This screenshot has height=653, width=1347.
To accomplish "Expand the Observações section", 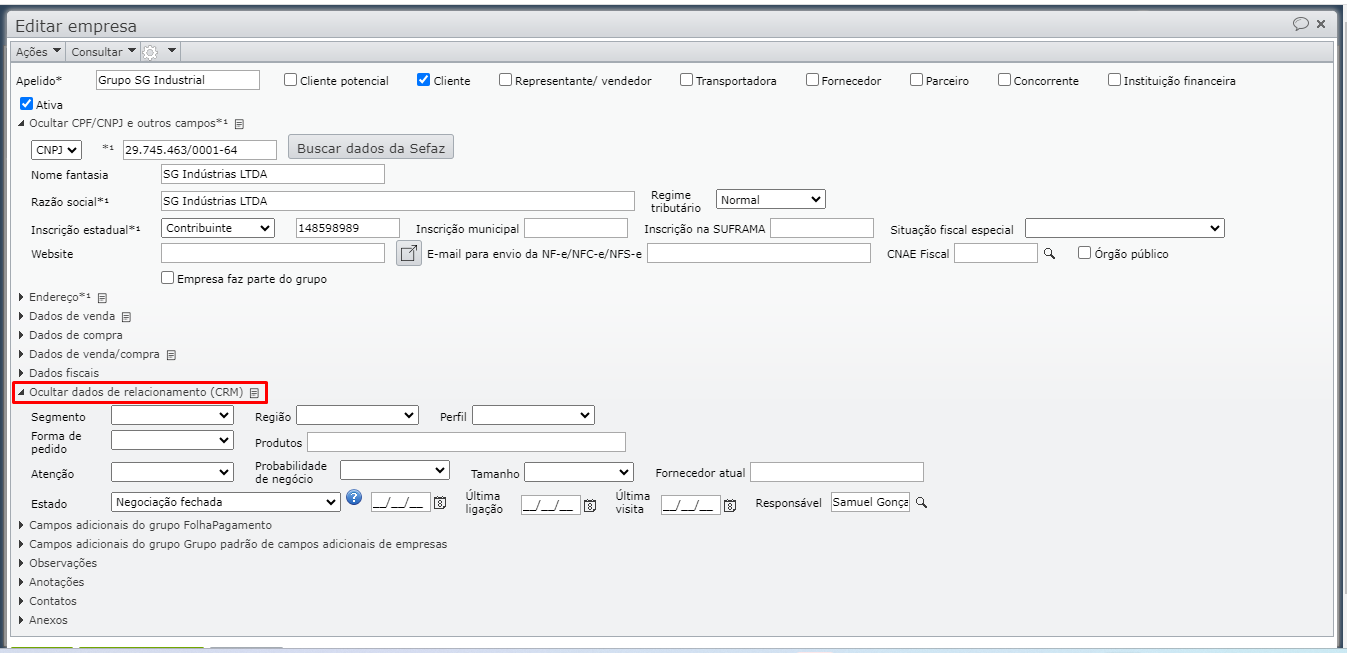I will click(57, 563).
